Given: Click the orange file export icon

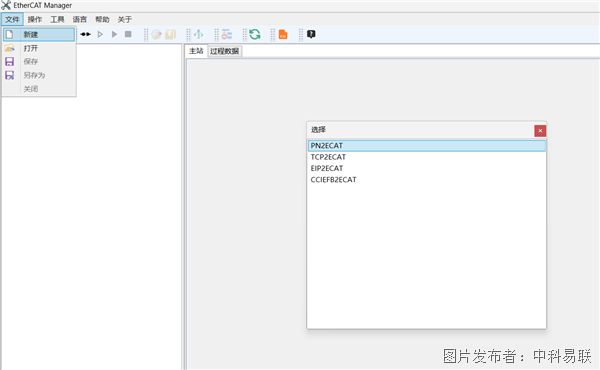Looking at the screenshot, I should pos(283,34).
